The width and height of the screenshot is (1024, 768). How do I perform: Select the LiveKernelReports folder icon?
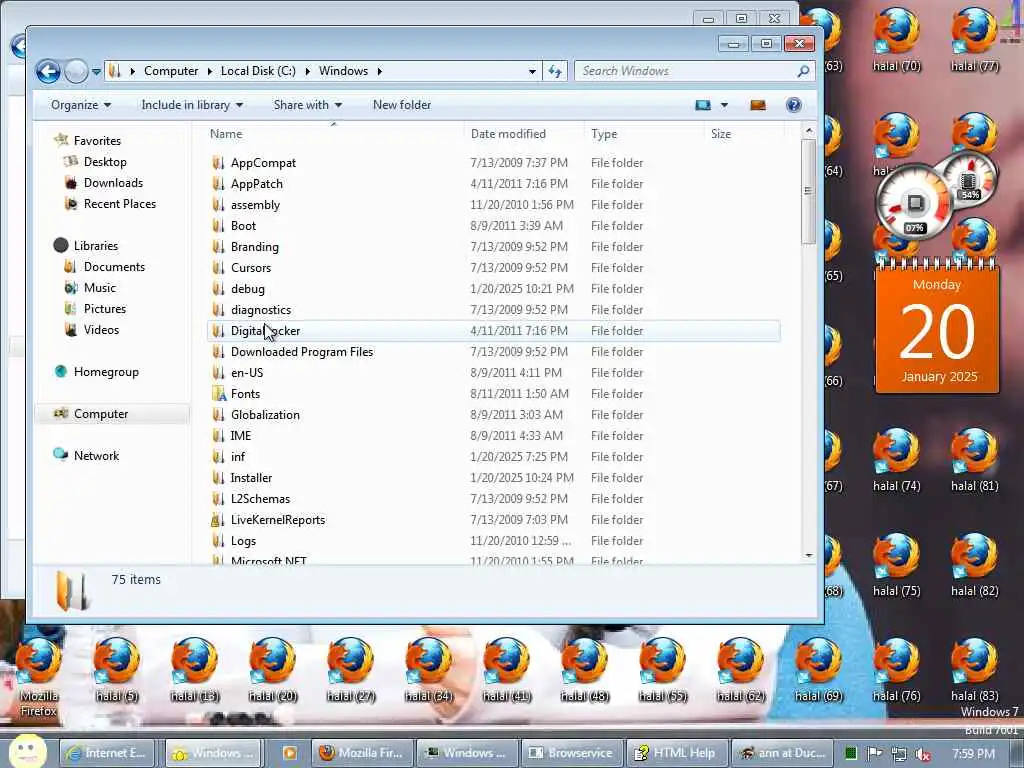(x=218, y=520)
